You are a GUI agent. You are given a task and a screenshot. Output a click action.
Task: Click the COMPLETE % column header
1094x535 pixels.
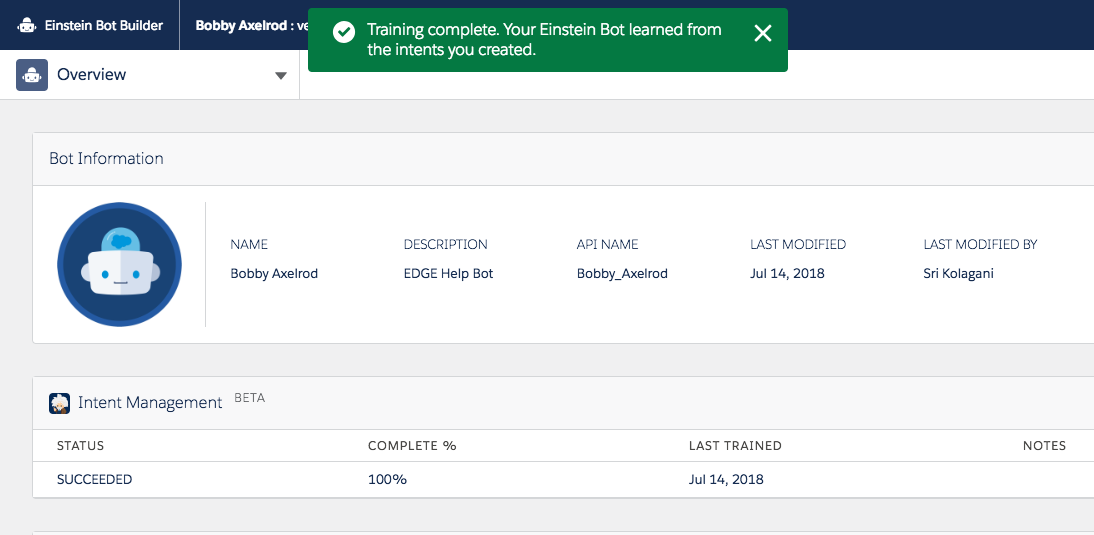(x=412, y=446)
